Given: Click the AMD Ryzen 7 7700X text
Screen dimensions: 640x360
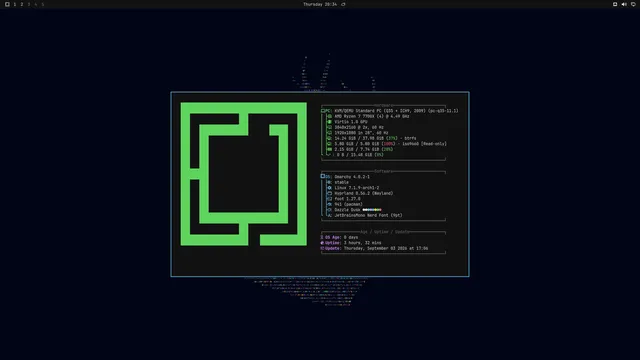Looking at the screenshot, I should tap(372, 116).
